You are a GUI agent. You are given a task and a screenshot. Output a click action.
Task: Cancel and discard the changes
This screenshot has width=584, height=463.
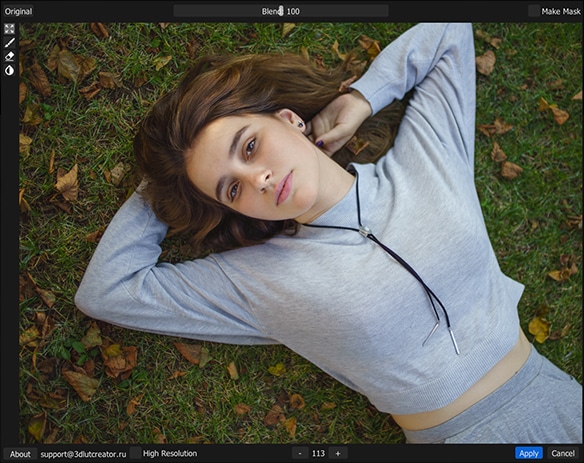pos(563,453)
